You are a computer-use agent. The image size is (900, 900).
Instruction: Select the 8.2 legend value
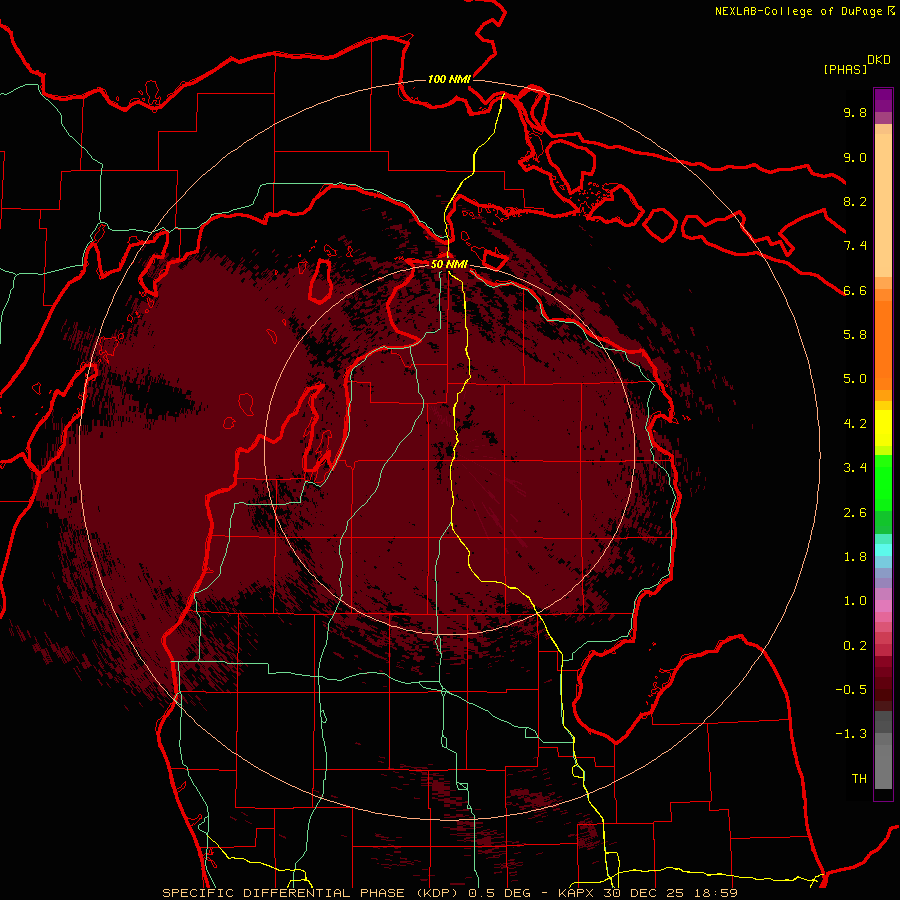click(x=855, y=201)
